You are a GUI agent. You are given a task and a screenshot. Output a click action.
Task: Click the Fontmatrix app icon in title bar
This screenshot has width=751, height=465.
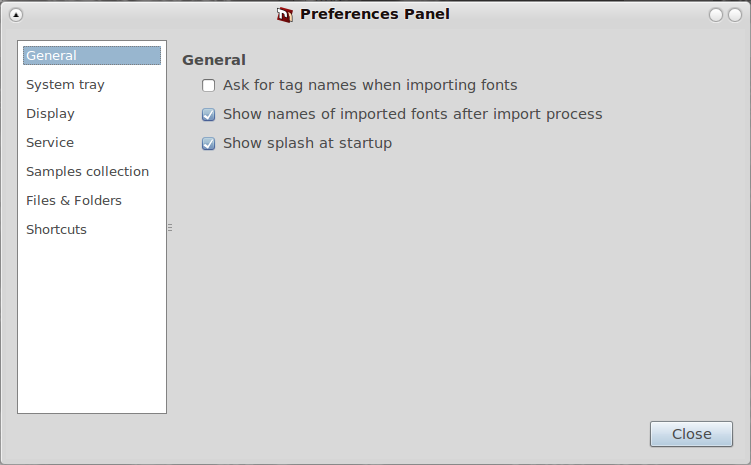point(284,15)
